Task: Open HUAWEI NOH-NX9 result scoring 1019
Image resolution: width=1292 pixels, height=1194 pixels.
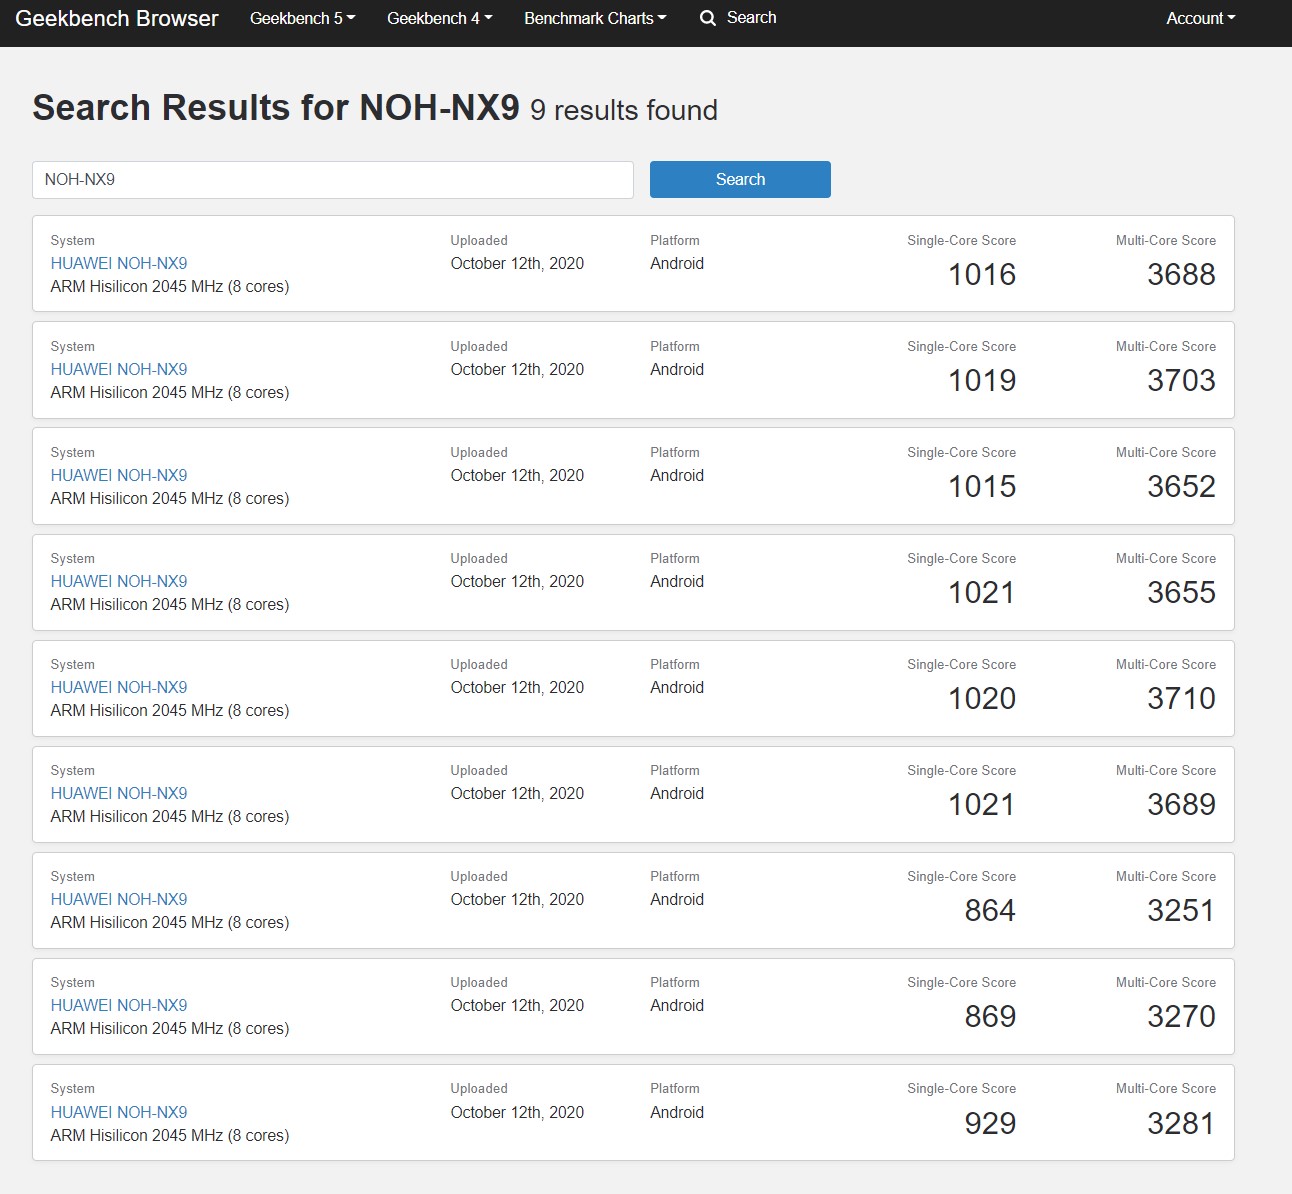Action: 119,369
